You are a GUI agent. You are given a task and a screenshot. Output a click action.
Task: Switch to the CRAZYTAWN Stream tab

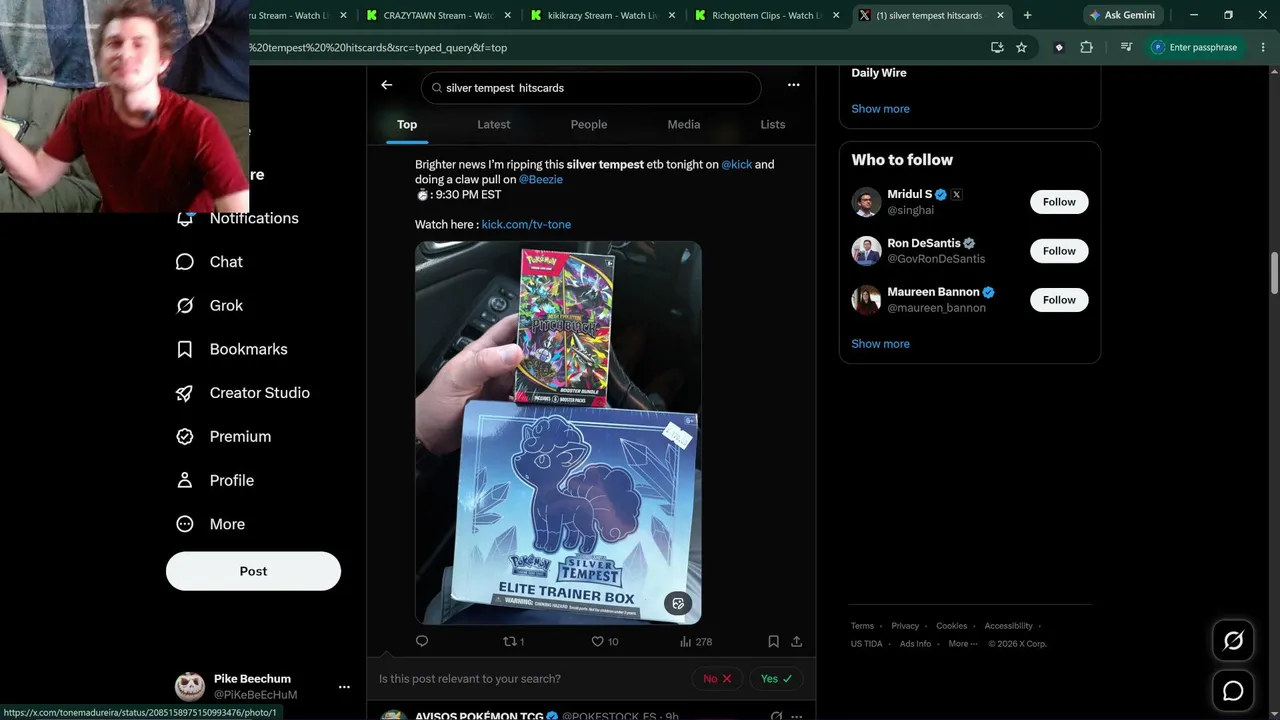(439, 15)
